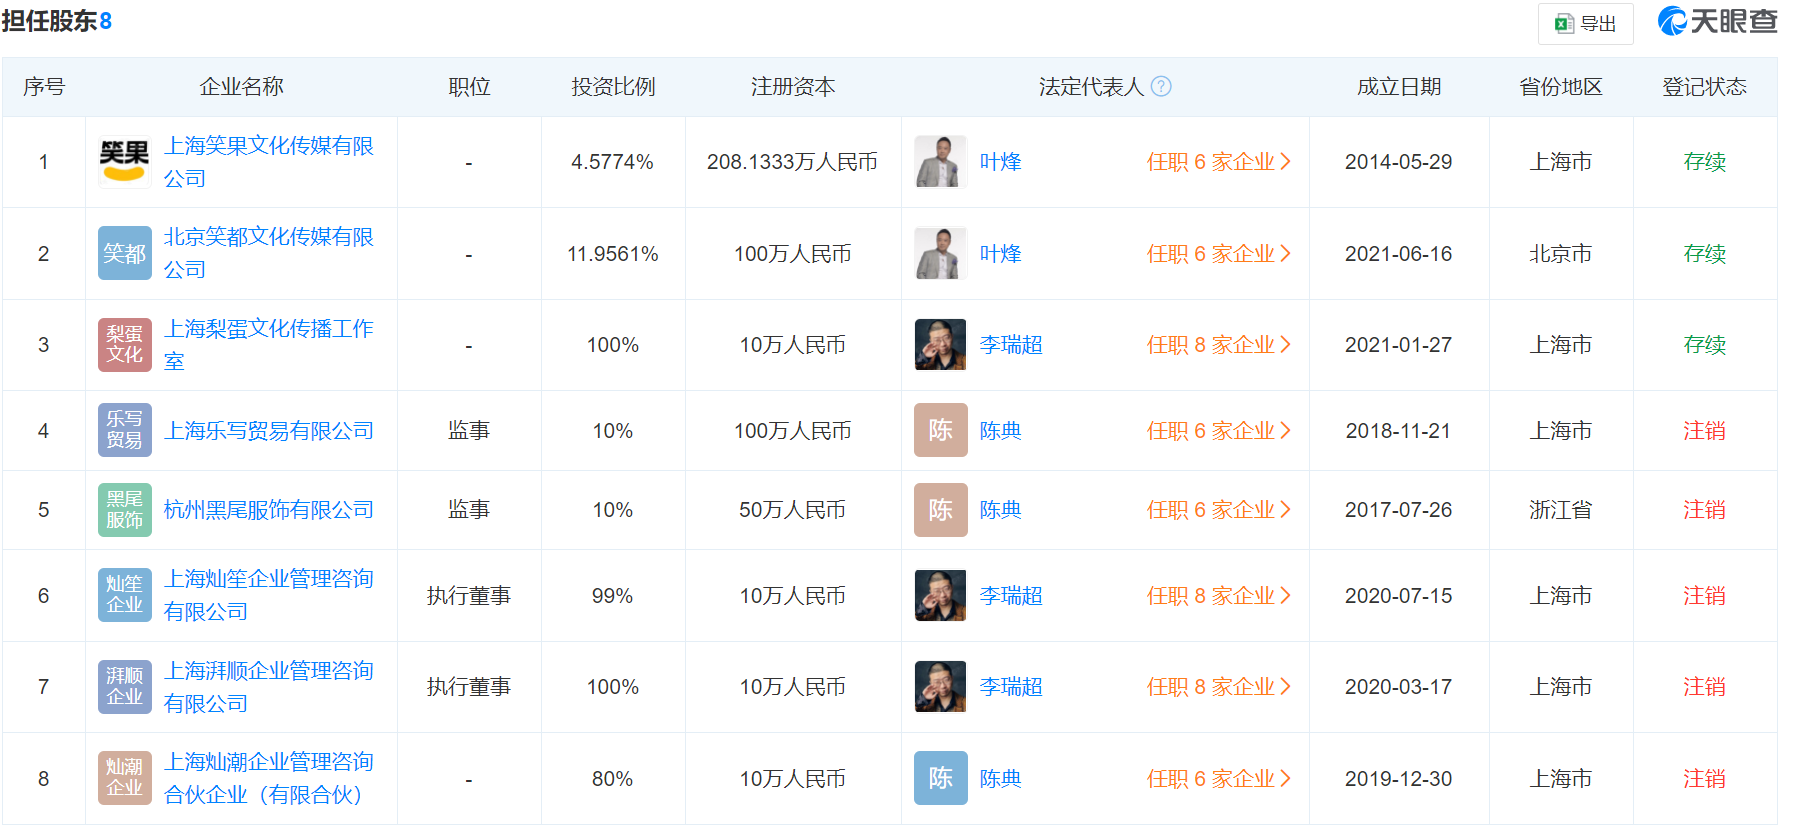1816x831 pixels.
Task: Open 杭州黑尾服饰有限公司 link
Action: pos(268,510)
